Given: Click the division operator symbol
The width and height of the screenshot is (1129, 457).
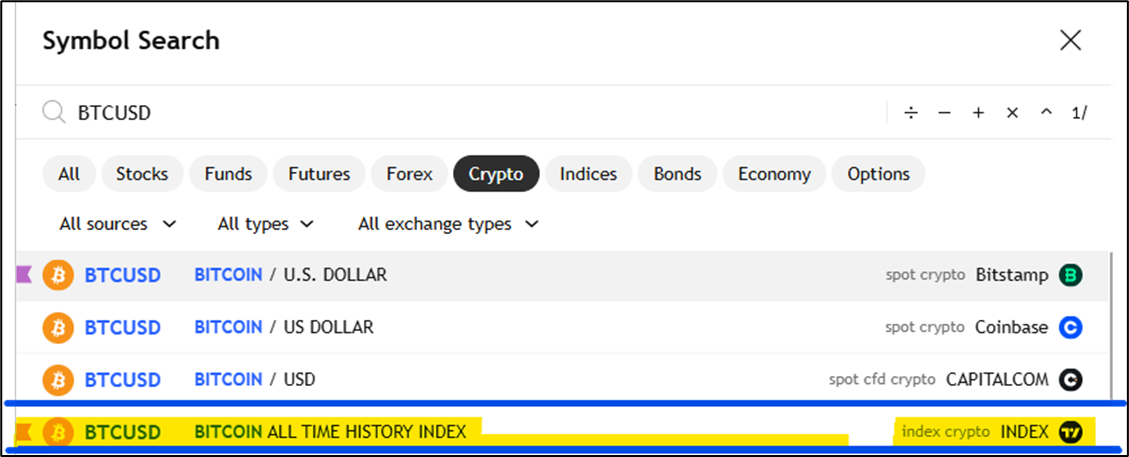Looking at the screenshot, I should pyautogui.click(x=911, y=113).
